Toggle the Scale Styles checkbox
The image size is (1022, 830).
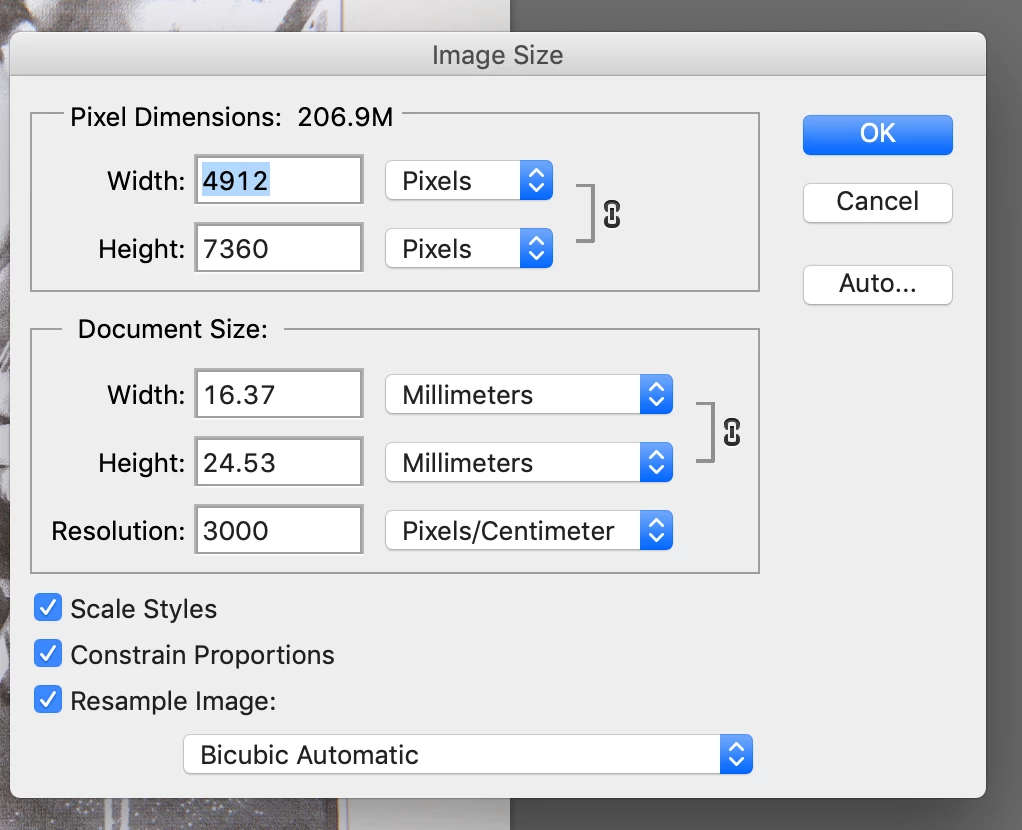(48, 608)
